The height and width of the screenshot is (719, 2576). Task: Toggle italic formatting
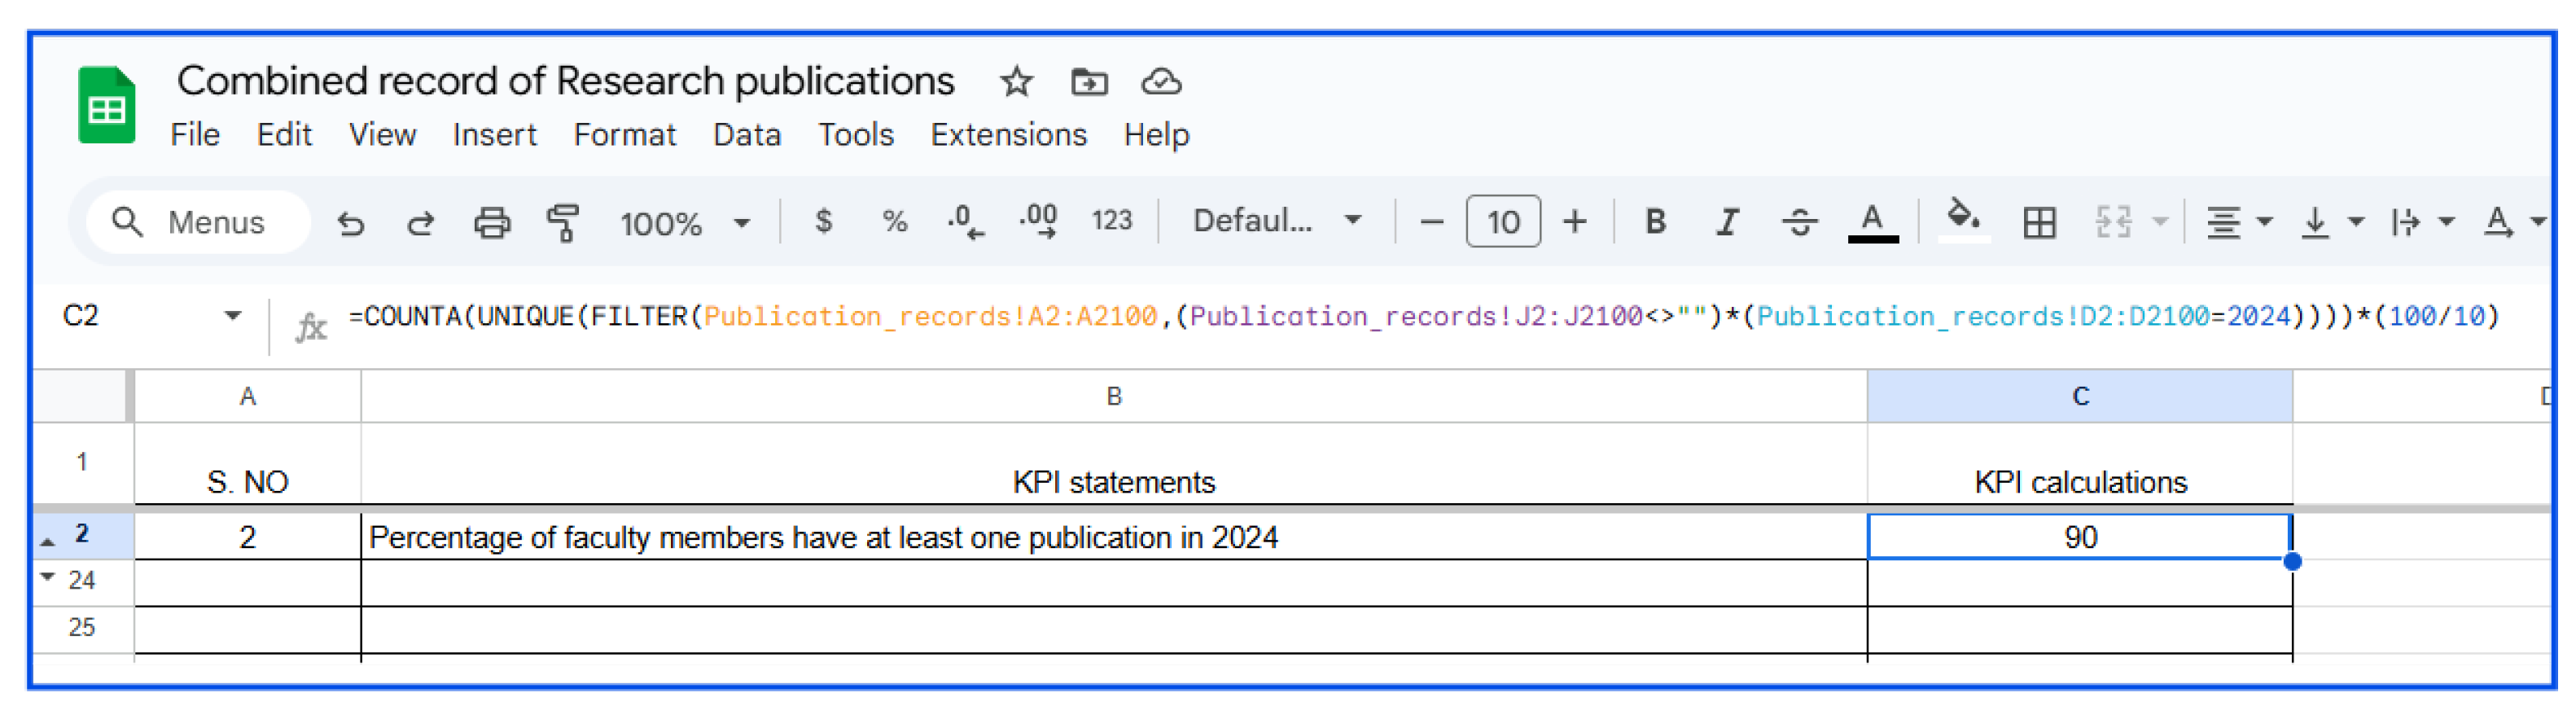pyautogui.click(x=1727, y=221)
